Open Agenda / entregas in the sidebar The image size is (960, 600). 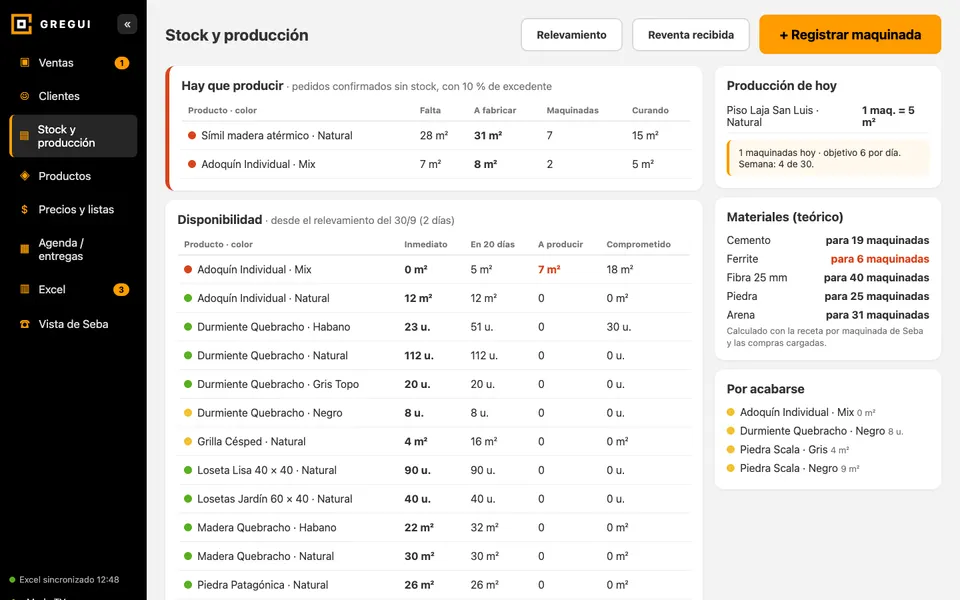73,249
